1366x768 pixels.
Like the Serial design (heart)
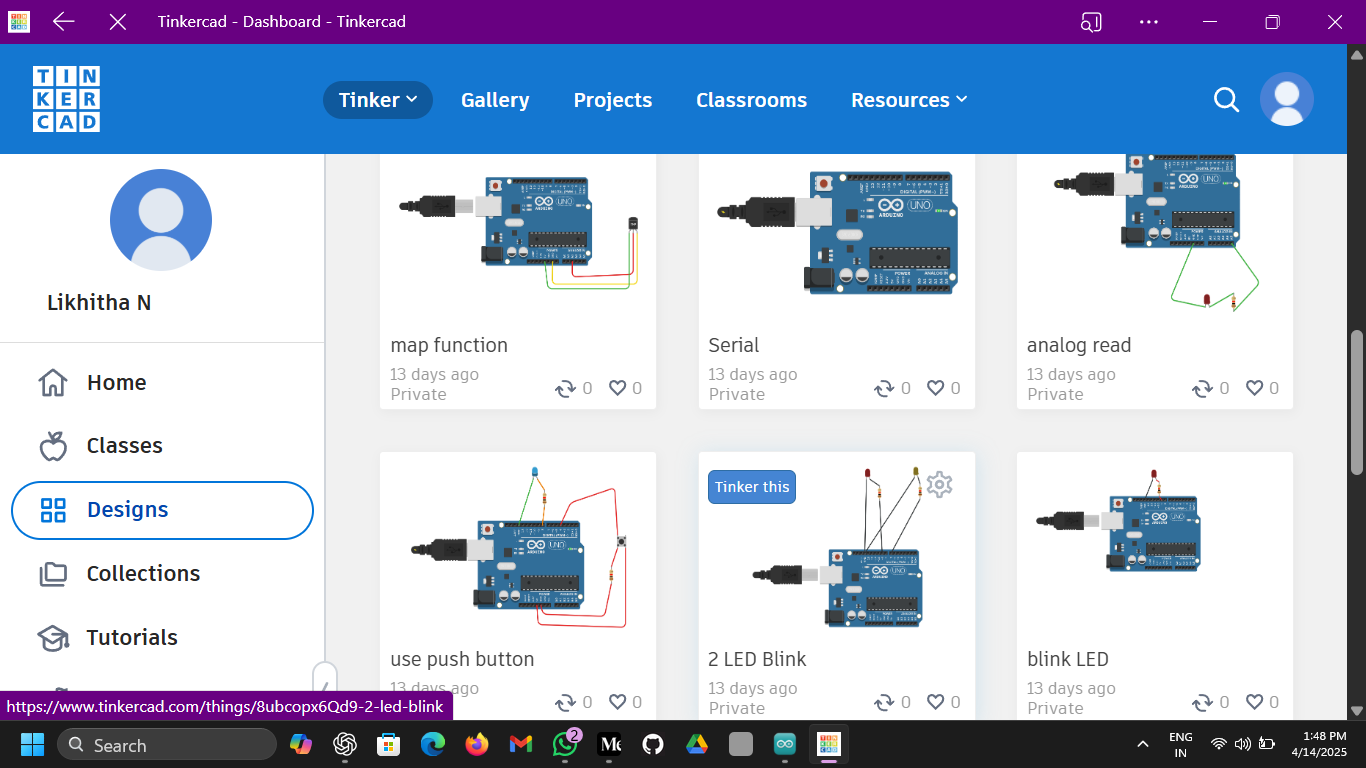point(935,388)
